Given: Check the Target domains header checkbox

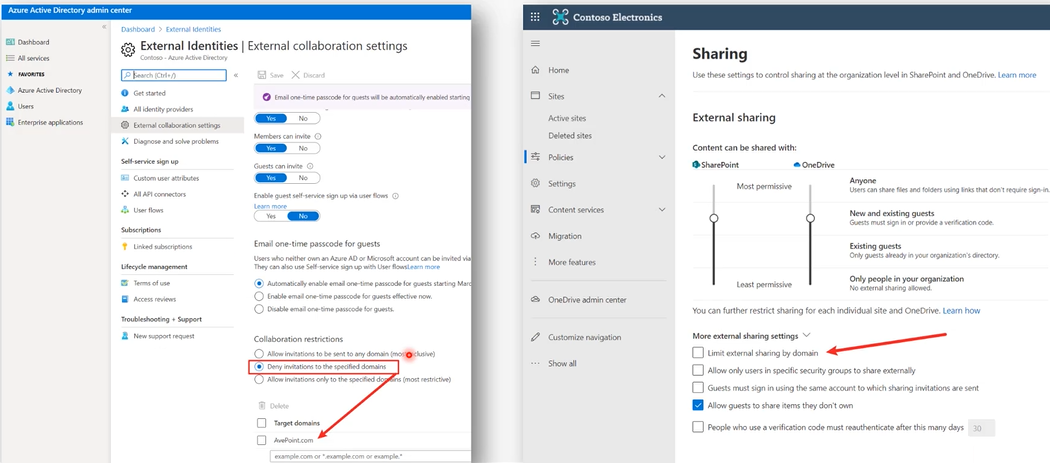Looking at the screenshot, I should click(262, 423).
